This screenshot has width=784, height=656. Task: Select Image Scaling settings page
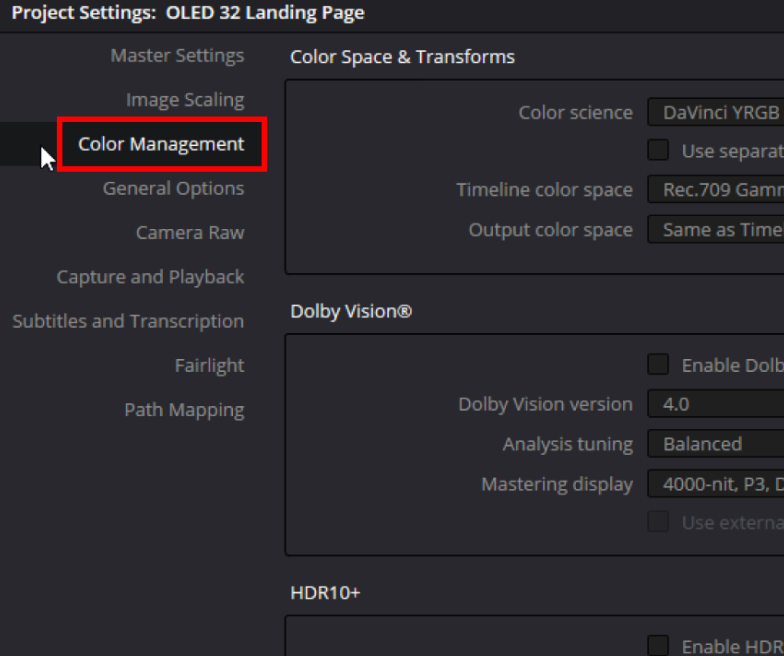185,100
